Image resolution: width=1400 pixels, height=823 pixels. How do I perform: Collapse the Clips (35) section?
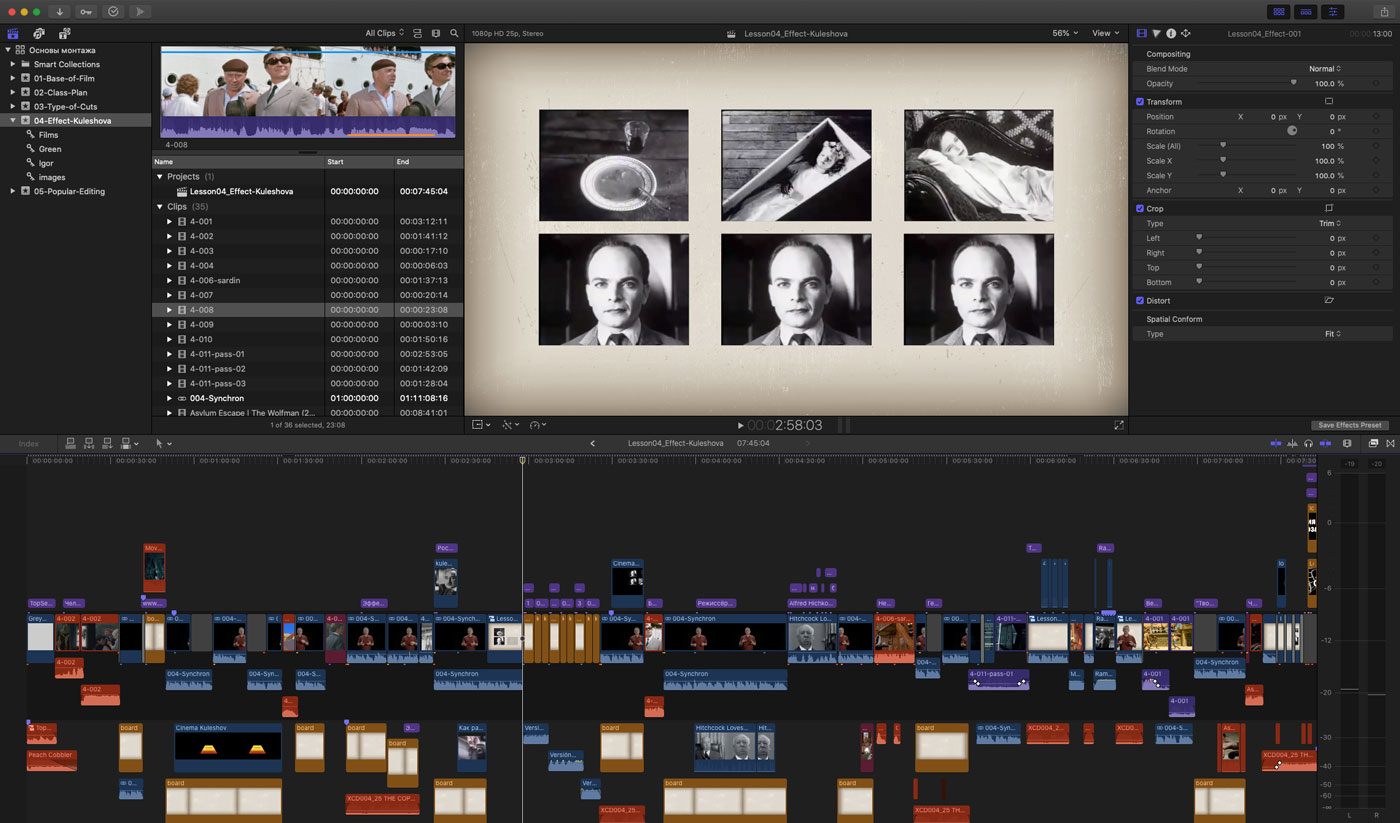coord(160,206)
